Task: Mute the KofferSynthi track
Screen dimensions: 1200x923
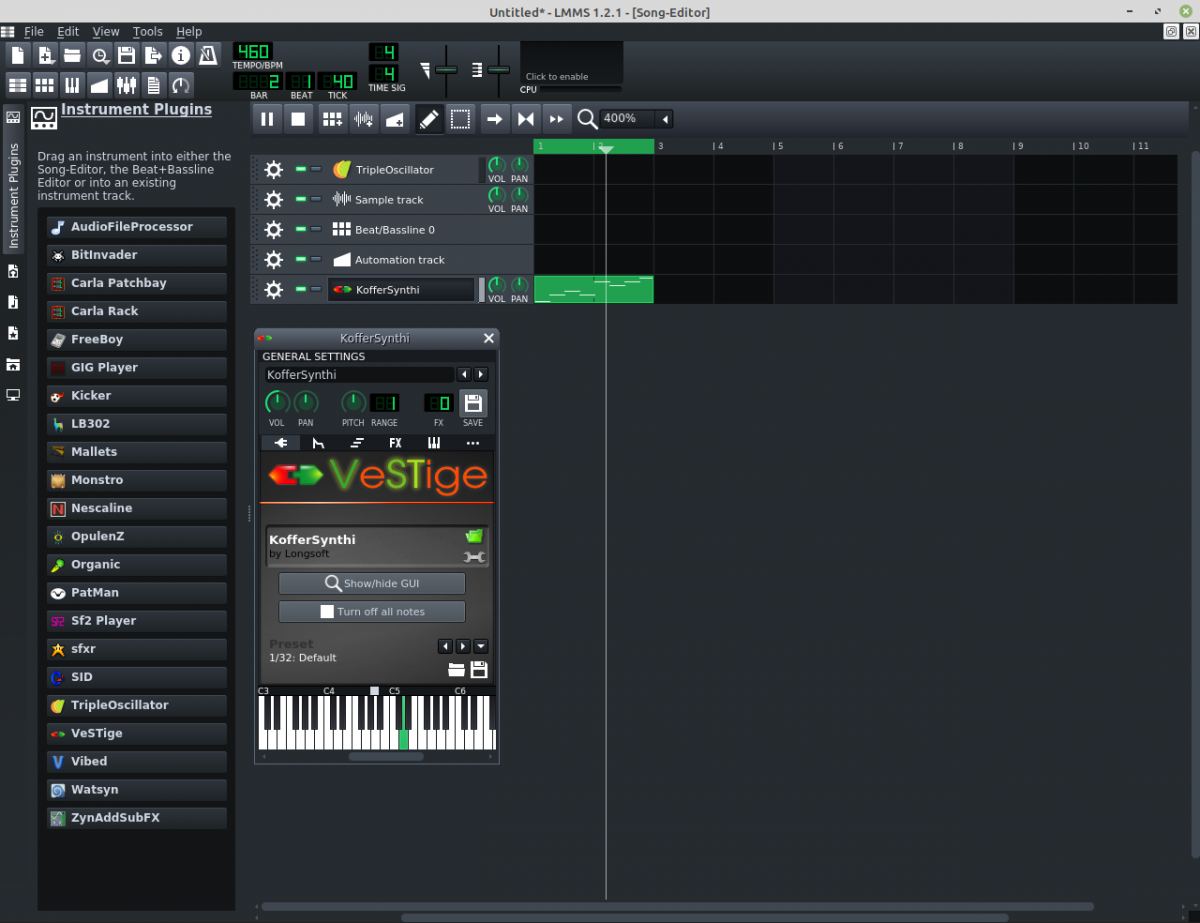Action: pyautogui.click(x=300, y=290)
